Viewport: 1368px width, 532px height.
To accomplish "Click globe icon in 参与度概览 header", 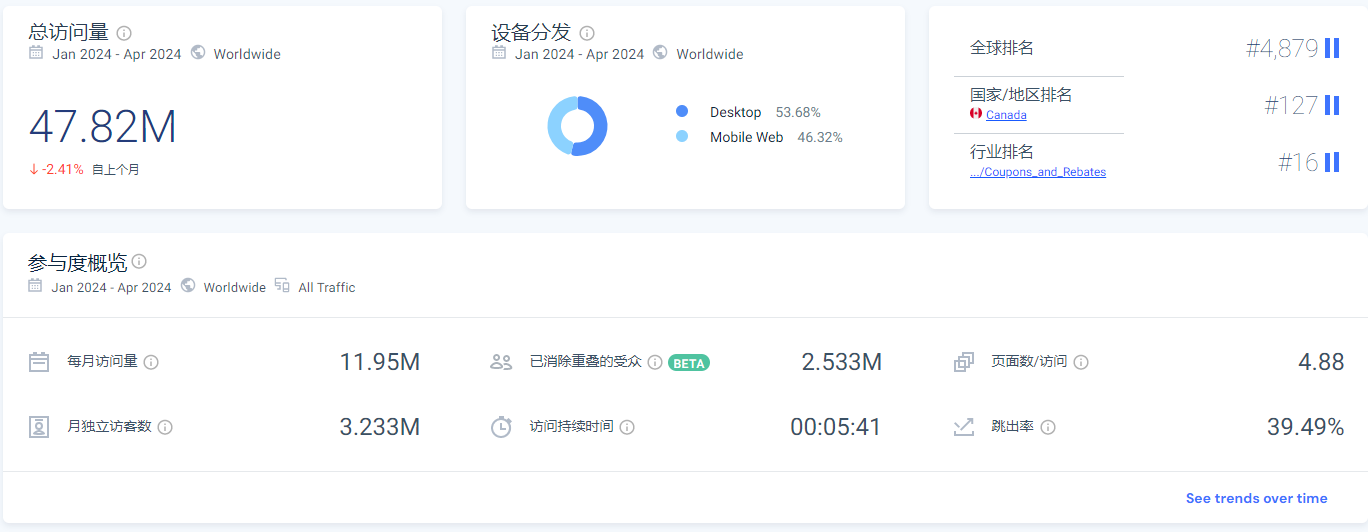I will (188, 286).
